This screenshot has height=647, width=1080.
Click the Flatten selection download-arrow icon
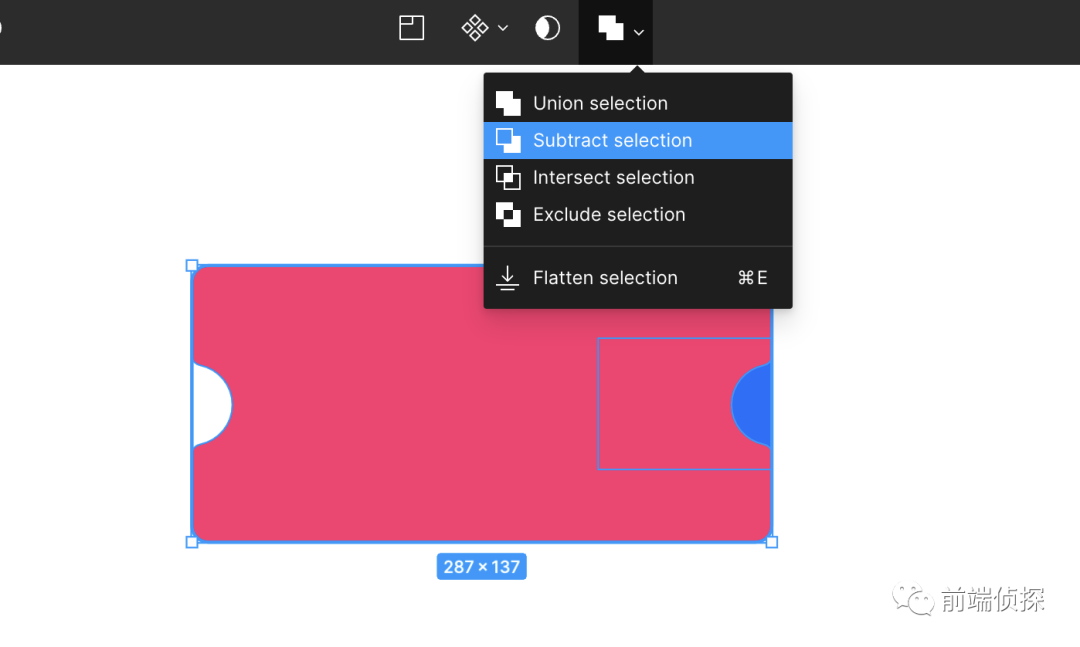coord(508,278)
